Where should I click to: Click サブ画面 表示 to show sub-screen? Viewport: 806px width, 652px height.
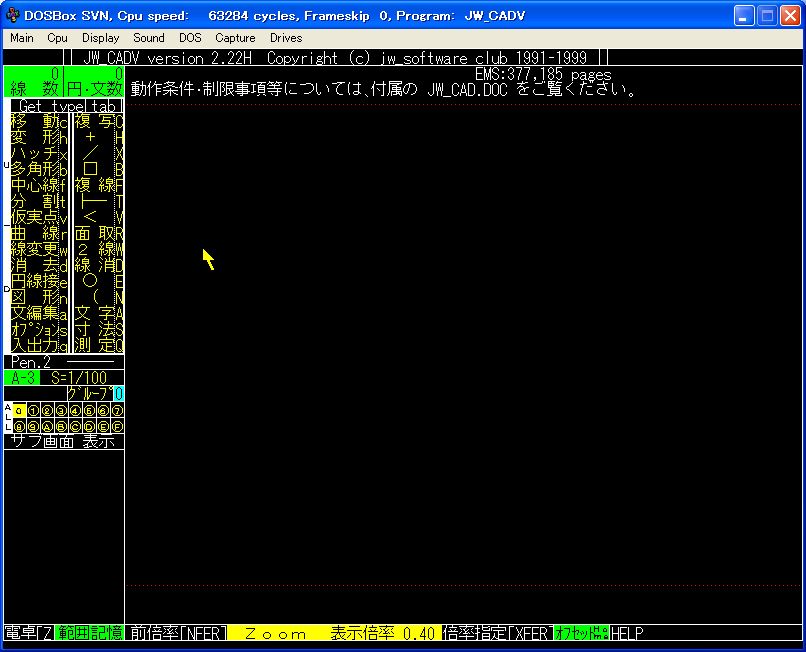(63, 441)
